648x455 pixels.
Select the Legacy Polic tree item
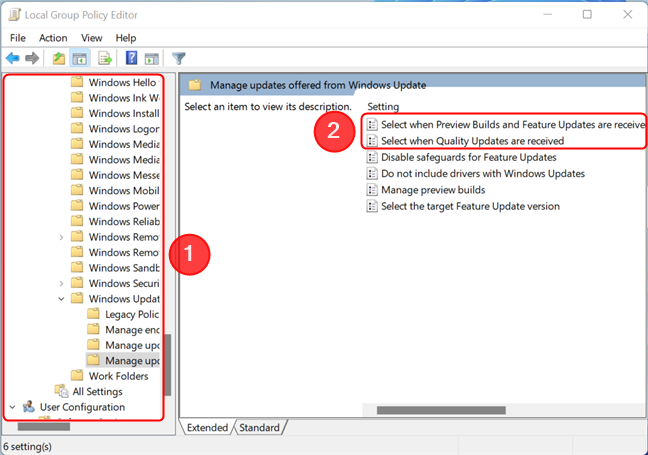(132, 314)
